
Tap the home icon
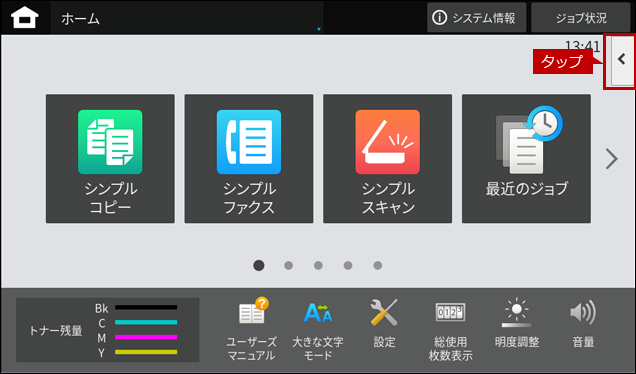(25, 18)
